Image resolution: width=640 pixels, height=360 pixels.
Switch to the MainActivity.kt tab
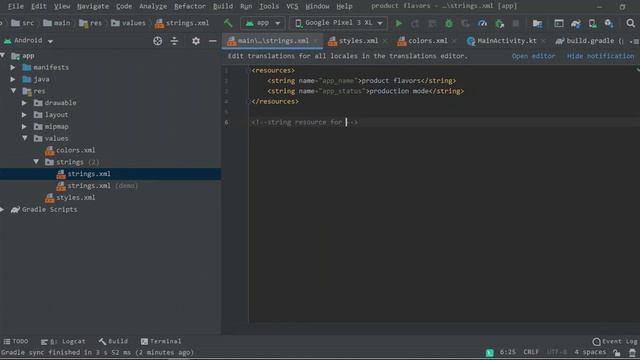pyautogui.click(x=507, y=41)
